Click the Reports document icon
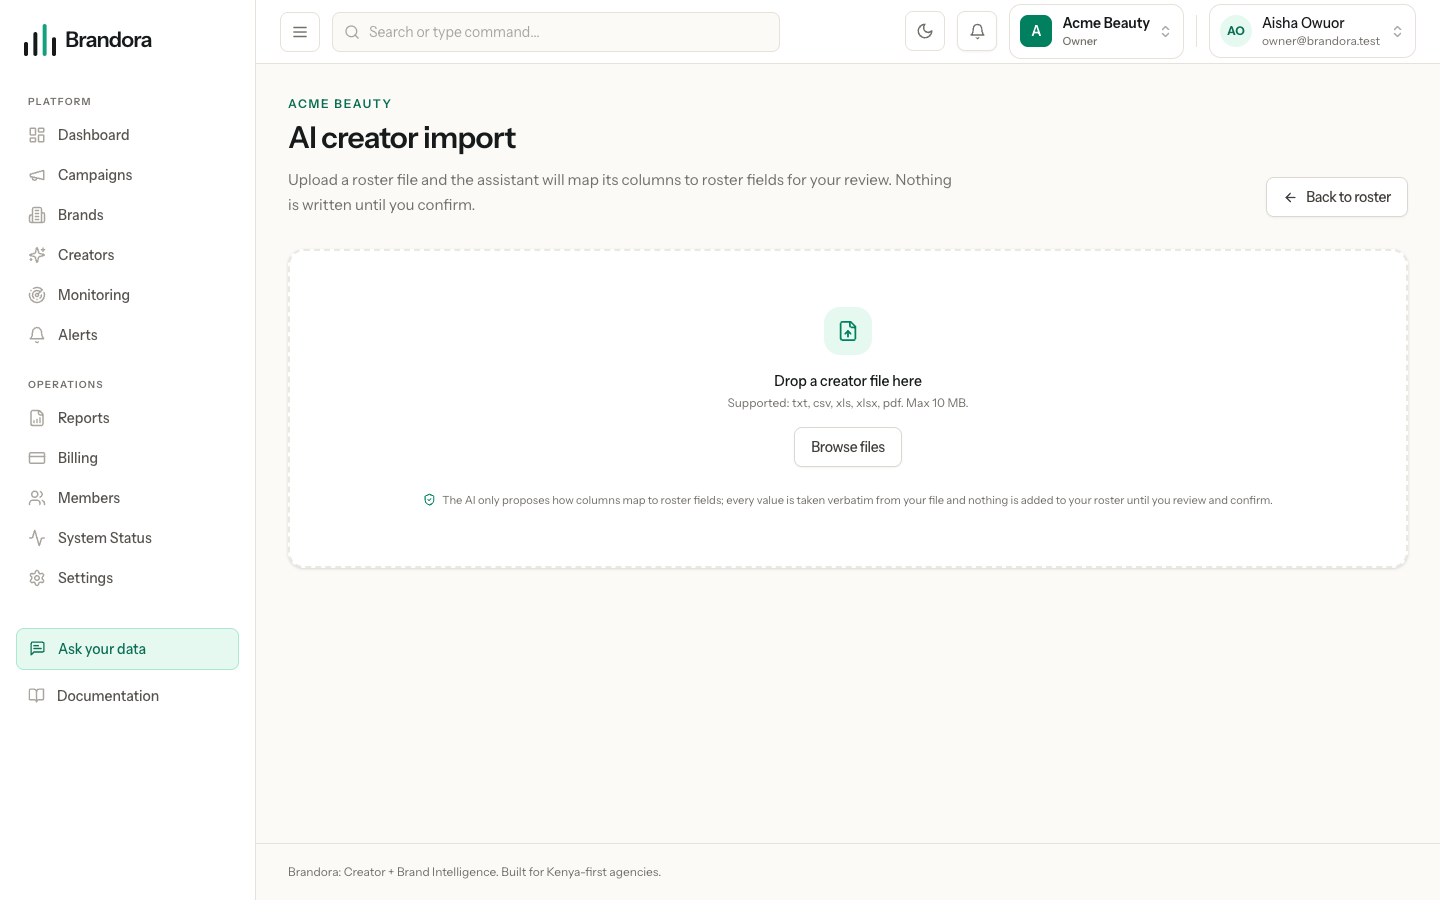Image resolution: width=1440 pixels, height=900 pixels. pyautogui.click(x=37, y=418)
